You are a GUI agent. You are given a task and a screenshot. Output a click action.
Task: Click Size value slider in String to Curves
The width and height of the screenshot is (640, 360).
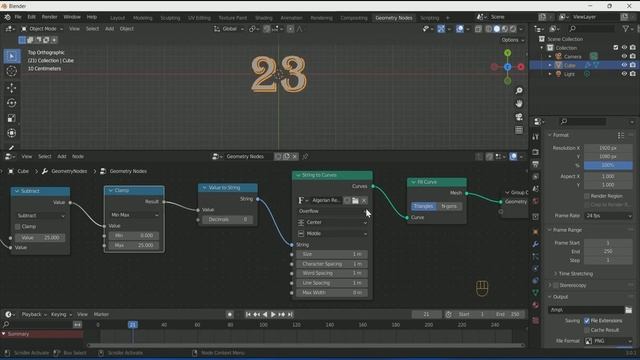tap(332, 254)
